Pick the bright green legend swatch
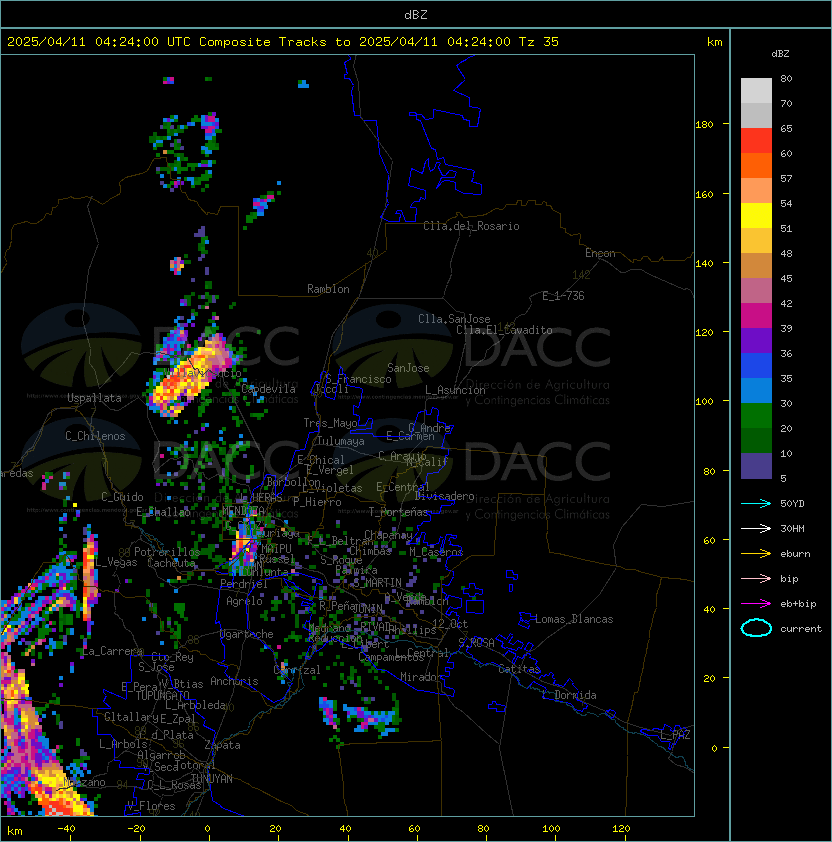 [x=756, y=416]
